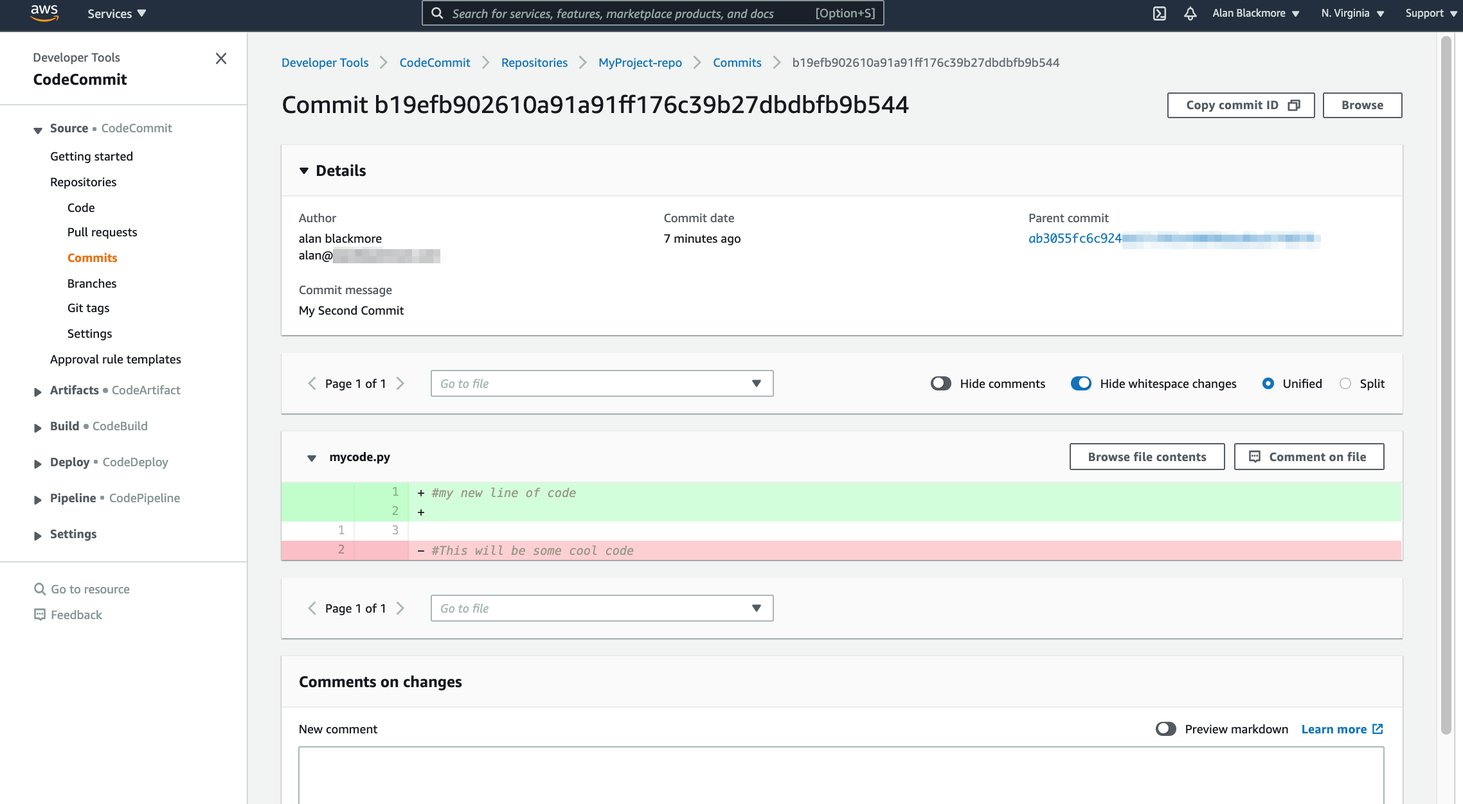Image resolution: width=1463 pixels, height=804 pixels.
Task: Disable the Hide whitespace changes toggle
Action: coord(1081,383)
